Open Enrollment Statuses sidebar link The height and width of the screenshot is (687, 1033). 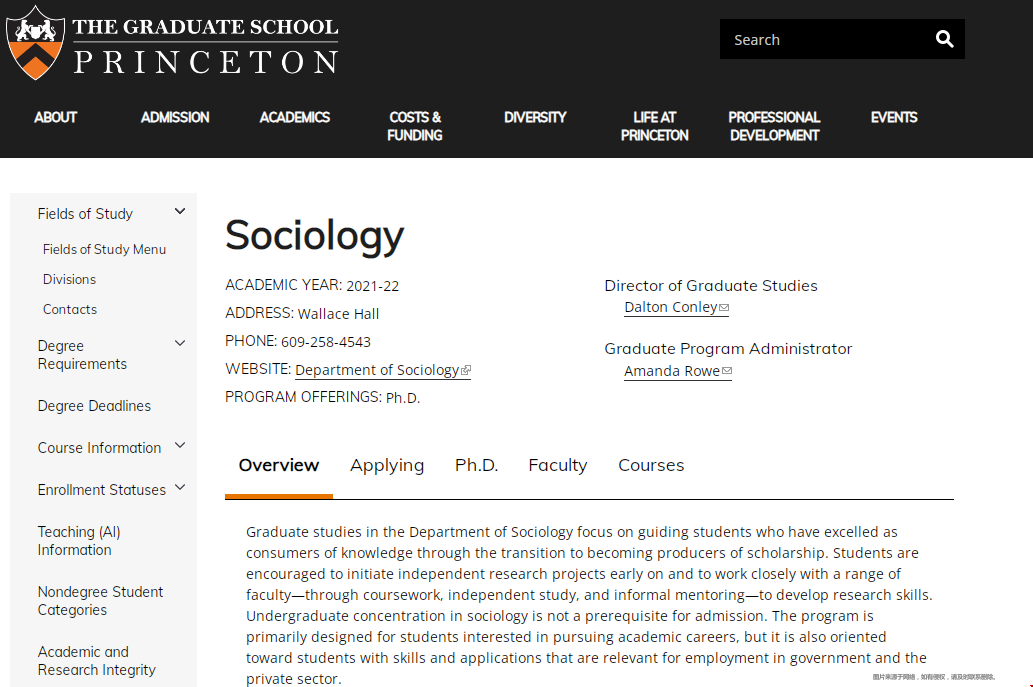pos(101,490)
